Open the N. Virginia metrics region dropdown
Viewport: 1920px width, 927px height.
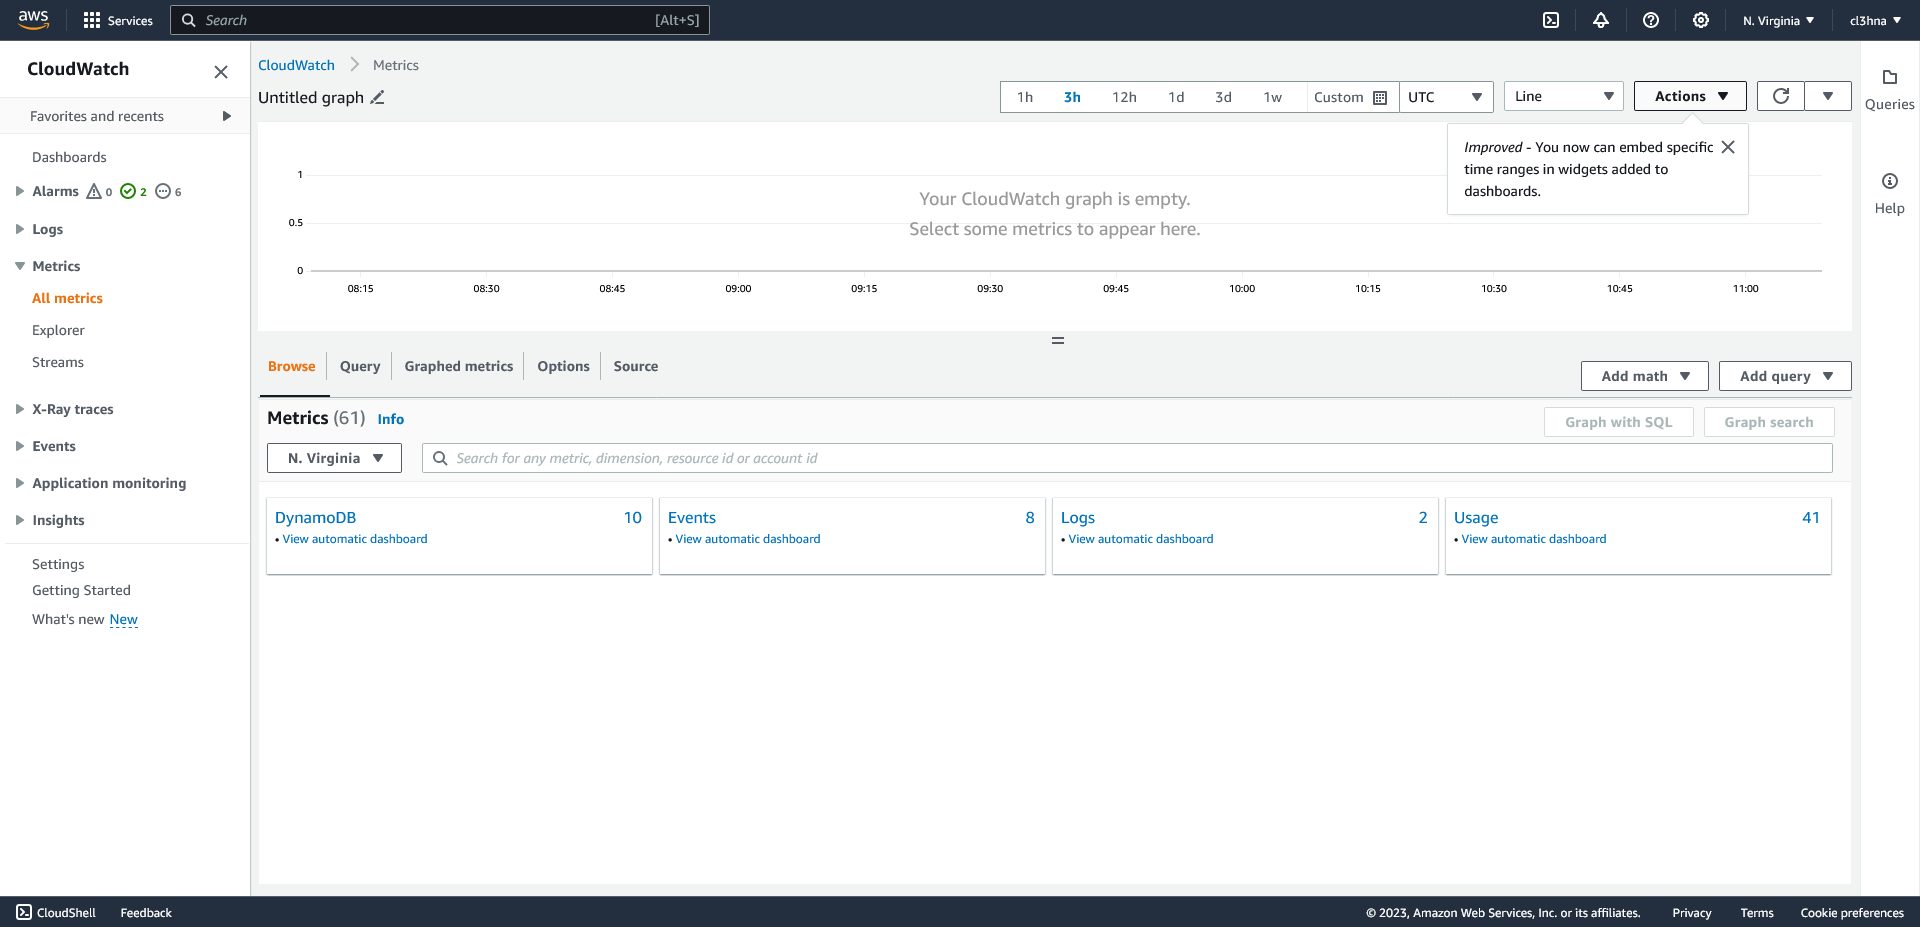pyautogui.click(x=334, y=458)
